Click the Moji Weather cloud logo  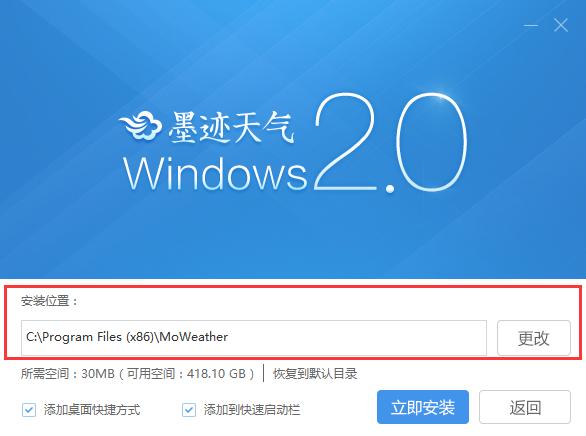[141, 126]
